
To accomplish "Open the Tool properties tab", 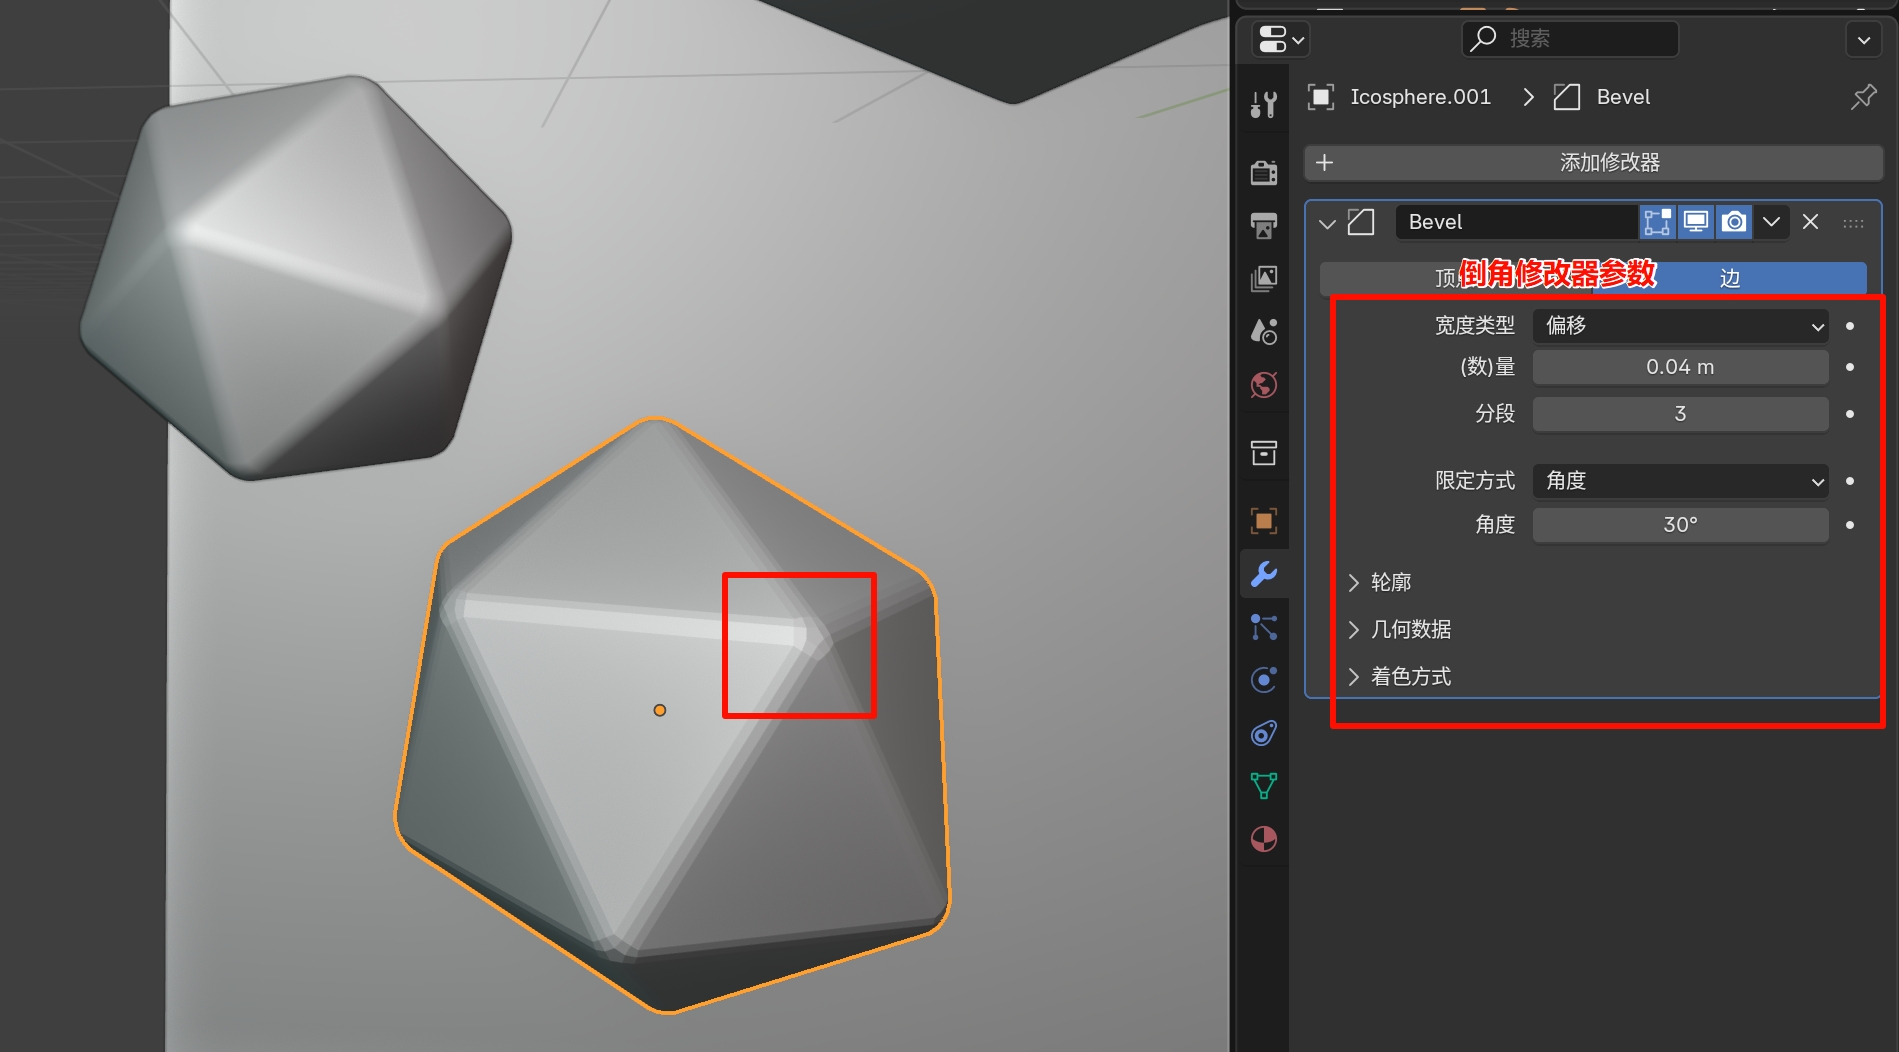I will tap(1263, 104).
